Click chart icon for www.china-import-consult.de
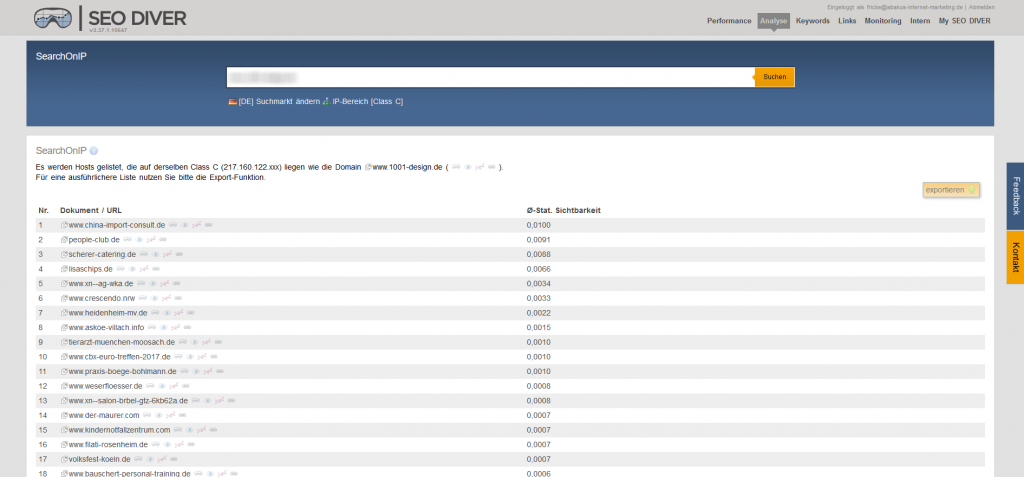This screenshot has width=1024, height=477. point(197,225)
